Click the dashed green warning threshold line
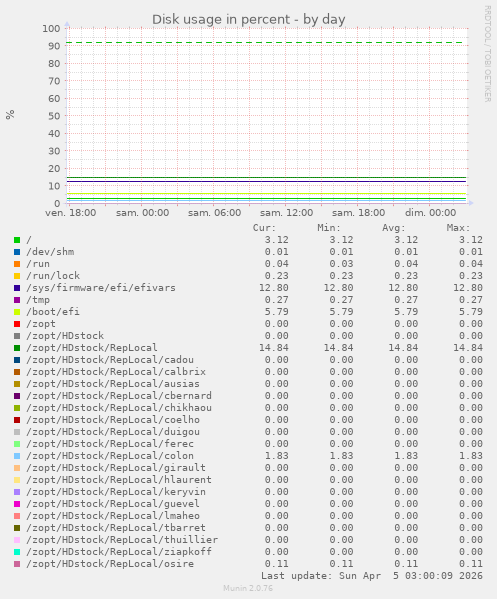The image size is (497, 599). [x=266, y=42]
